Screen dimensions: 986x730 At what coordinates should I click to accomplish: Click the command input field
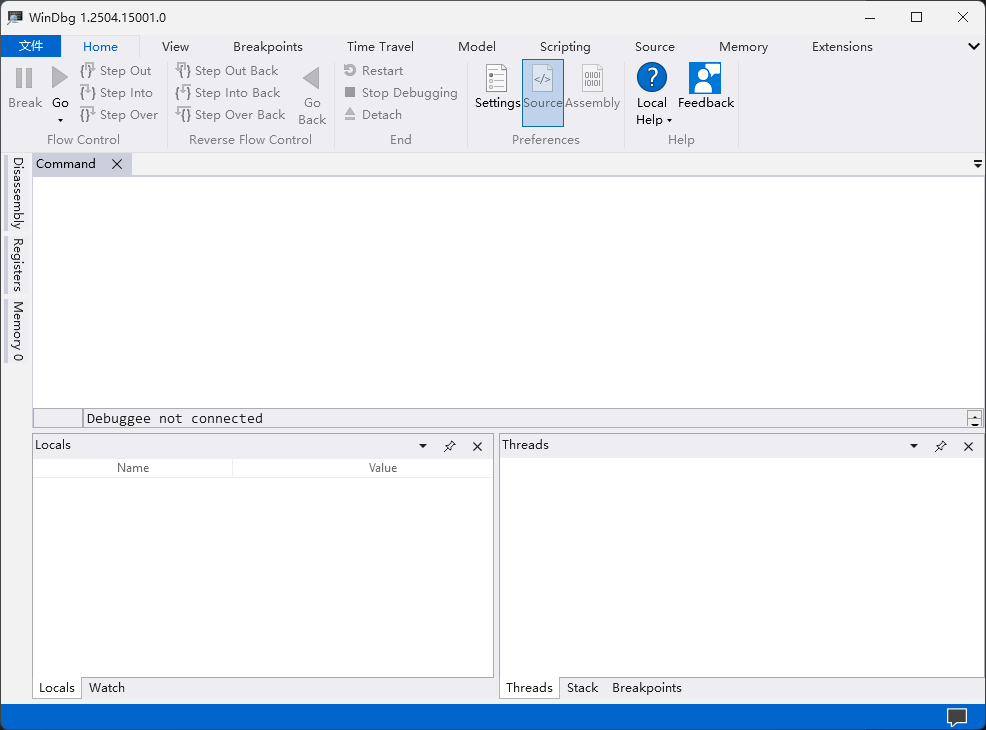coord(524,418)
